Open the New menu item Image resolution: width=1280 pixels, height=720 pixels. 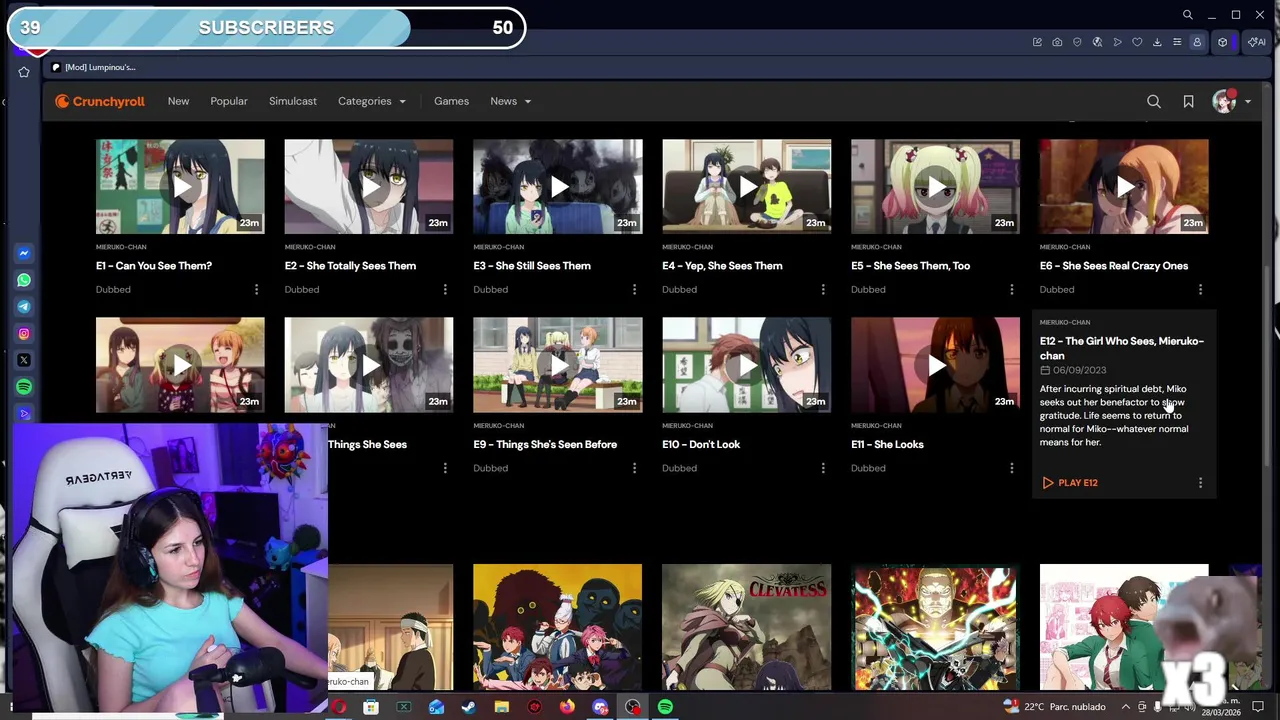pos(178,101)
